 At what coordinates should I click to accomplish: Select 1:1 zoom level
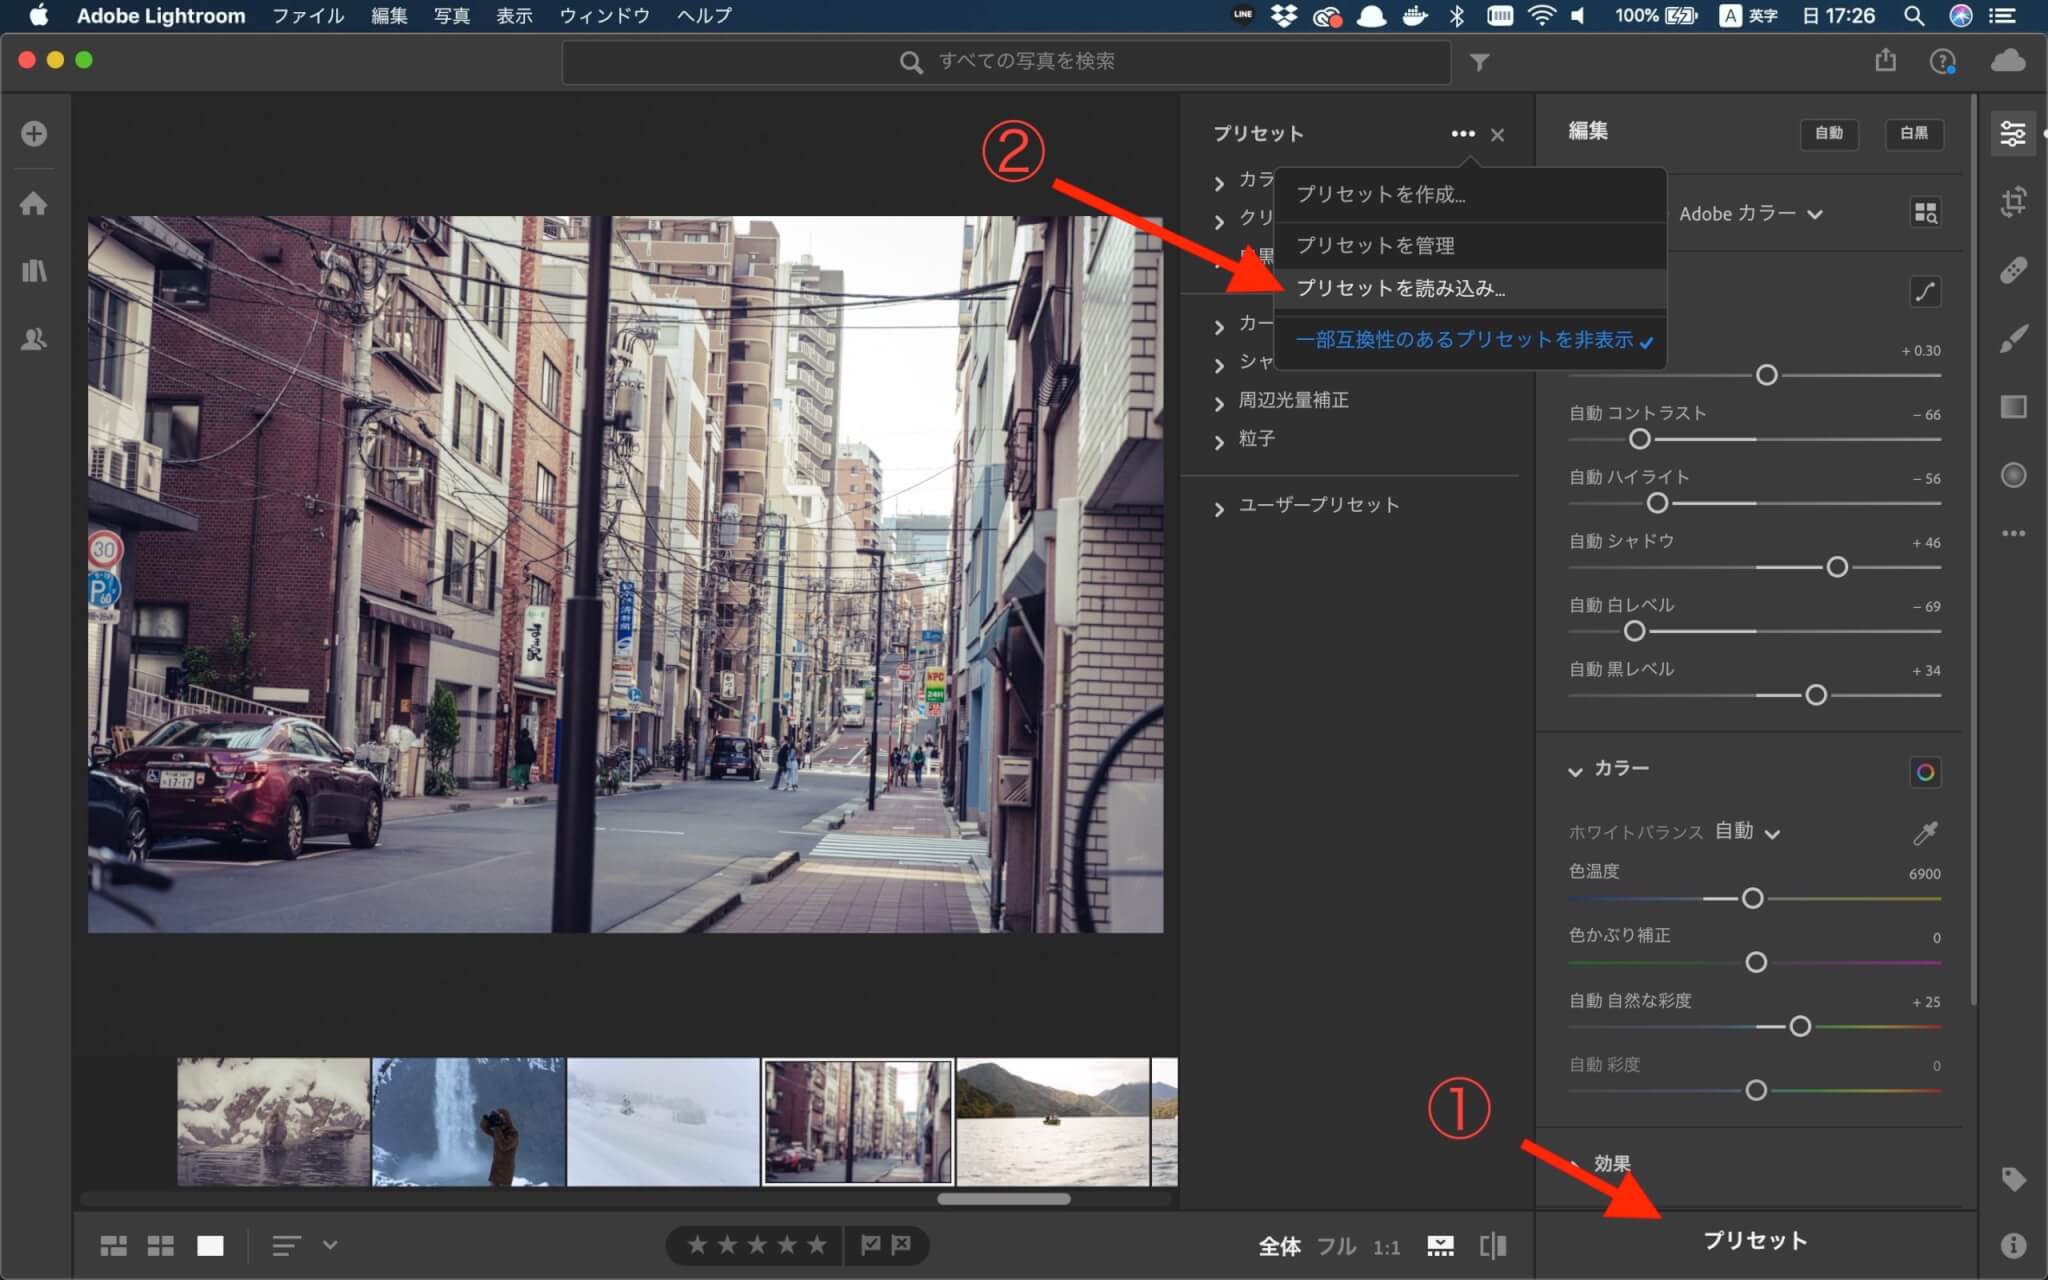1386,1247
